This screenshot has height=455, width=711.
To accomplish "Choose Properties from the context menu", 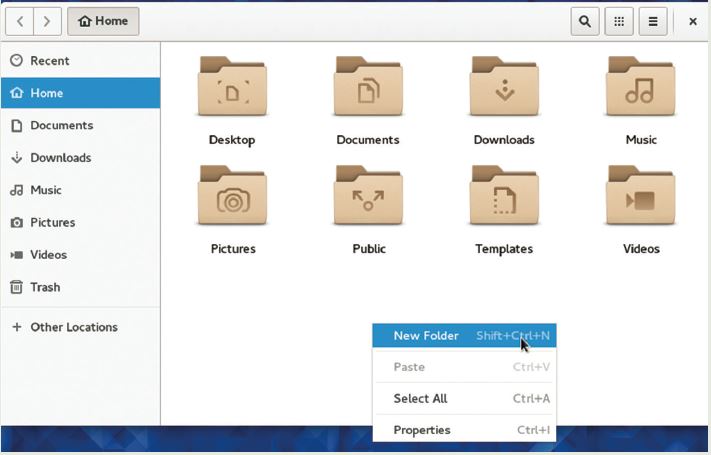I will coord(464,430).
